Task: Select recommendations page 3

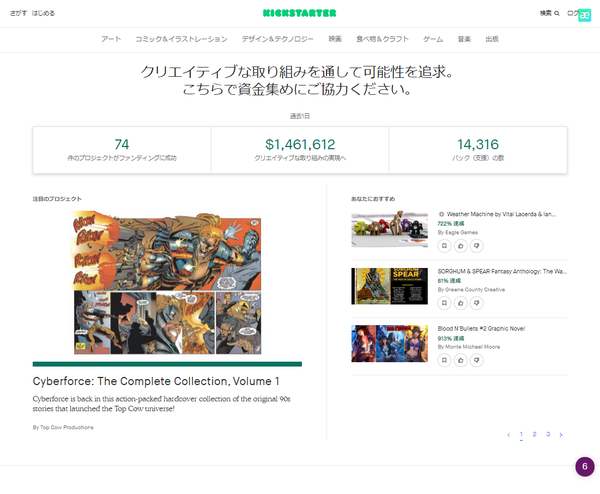Action: click(548, 434)
